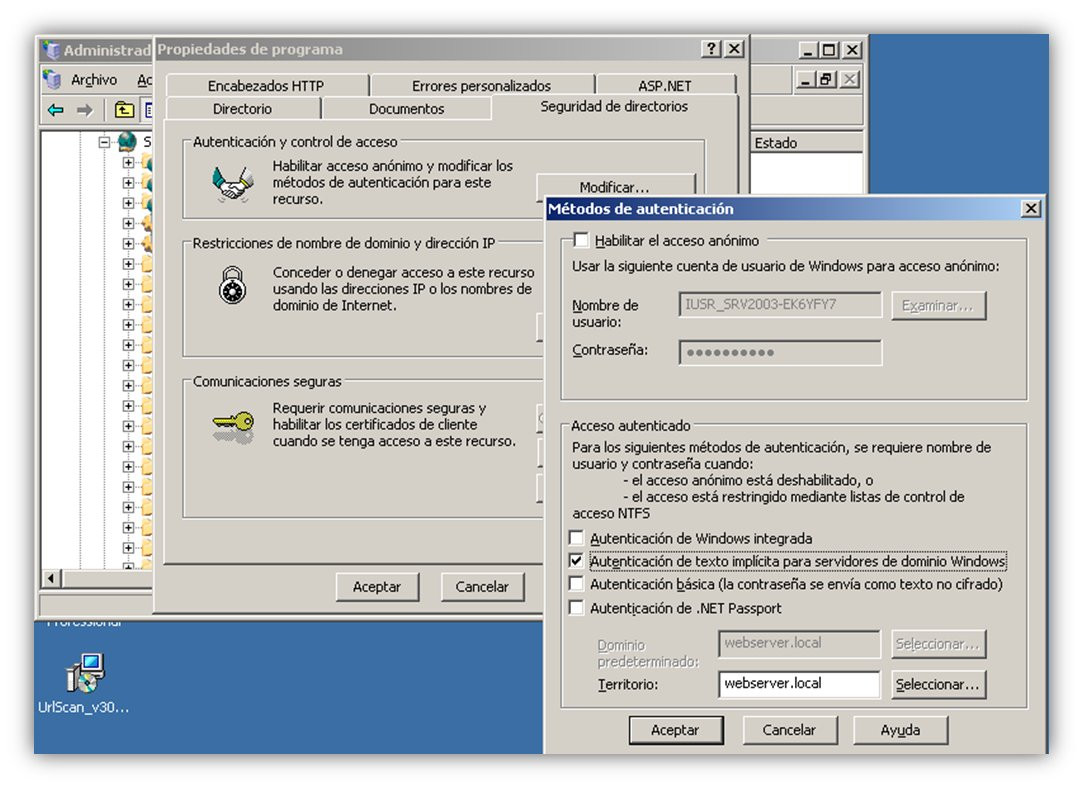Image resolution: width=1083 pixels, height=788 pixels.
Task: Uncheck Autenticación de texto implícita checkbox
Action: tap(576, 560)
